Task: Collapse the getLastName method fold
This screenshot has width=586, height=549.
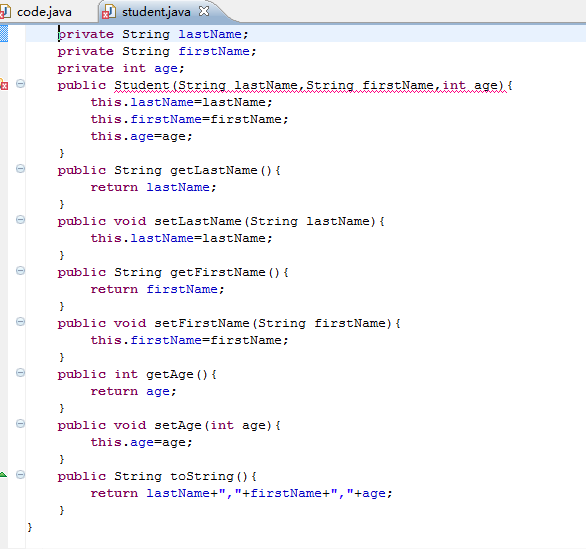Action: pos(21,169)
